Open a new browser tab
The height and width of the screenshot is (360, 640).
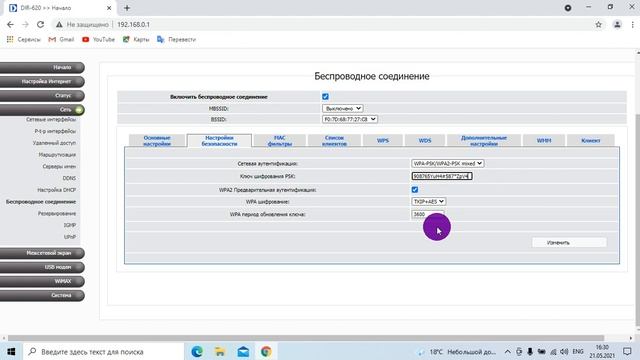coord(127,8)
